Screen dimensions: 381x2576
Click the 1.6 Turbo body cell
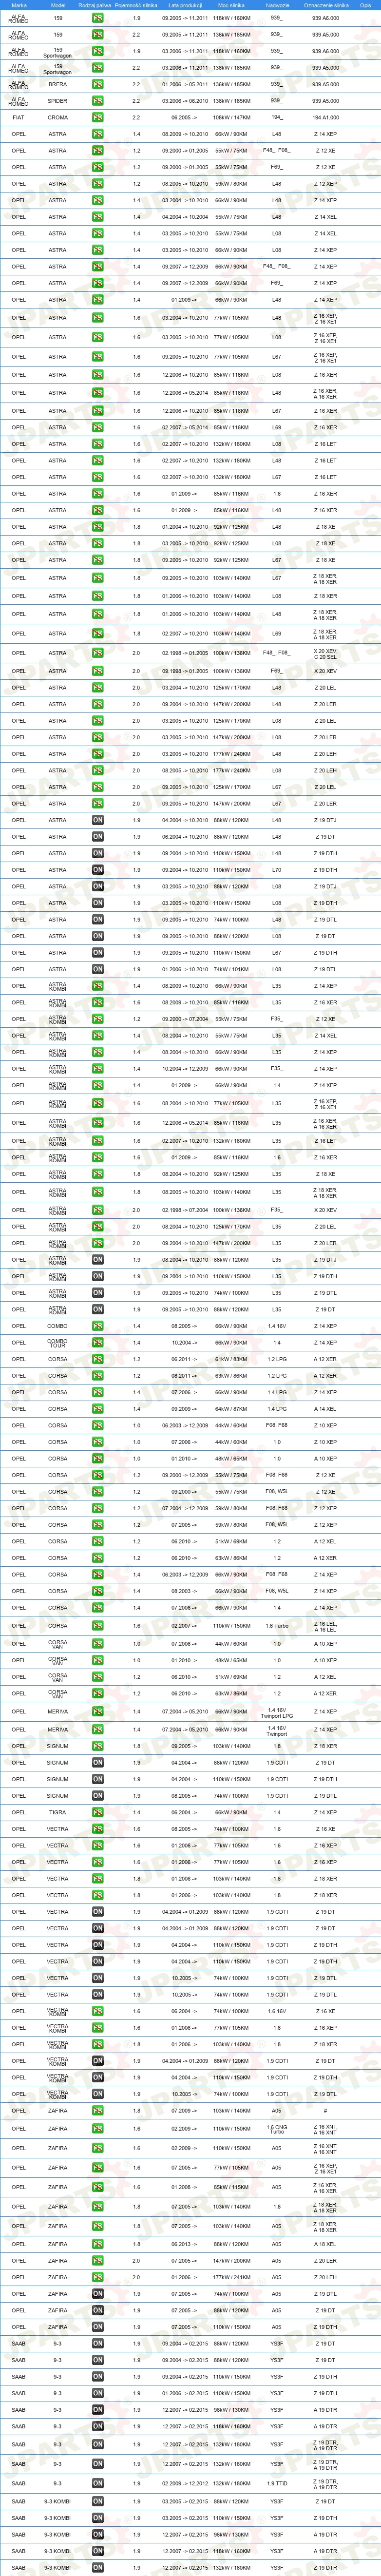pyautogui.click(x=277, y=1625)
